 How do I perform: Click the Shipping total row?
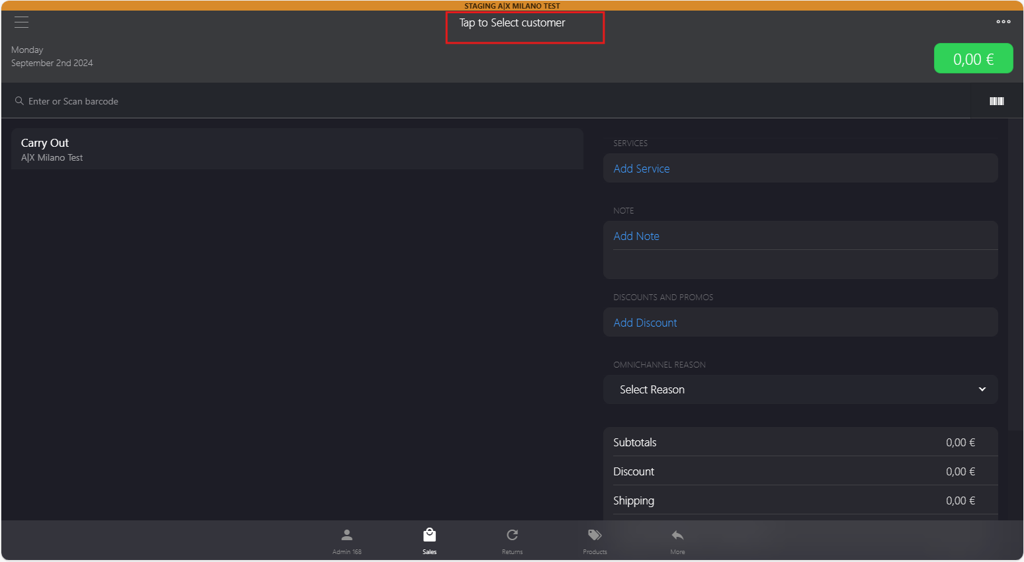pos(800,501)
